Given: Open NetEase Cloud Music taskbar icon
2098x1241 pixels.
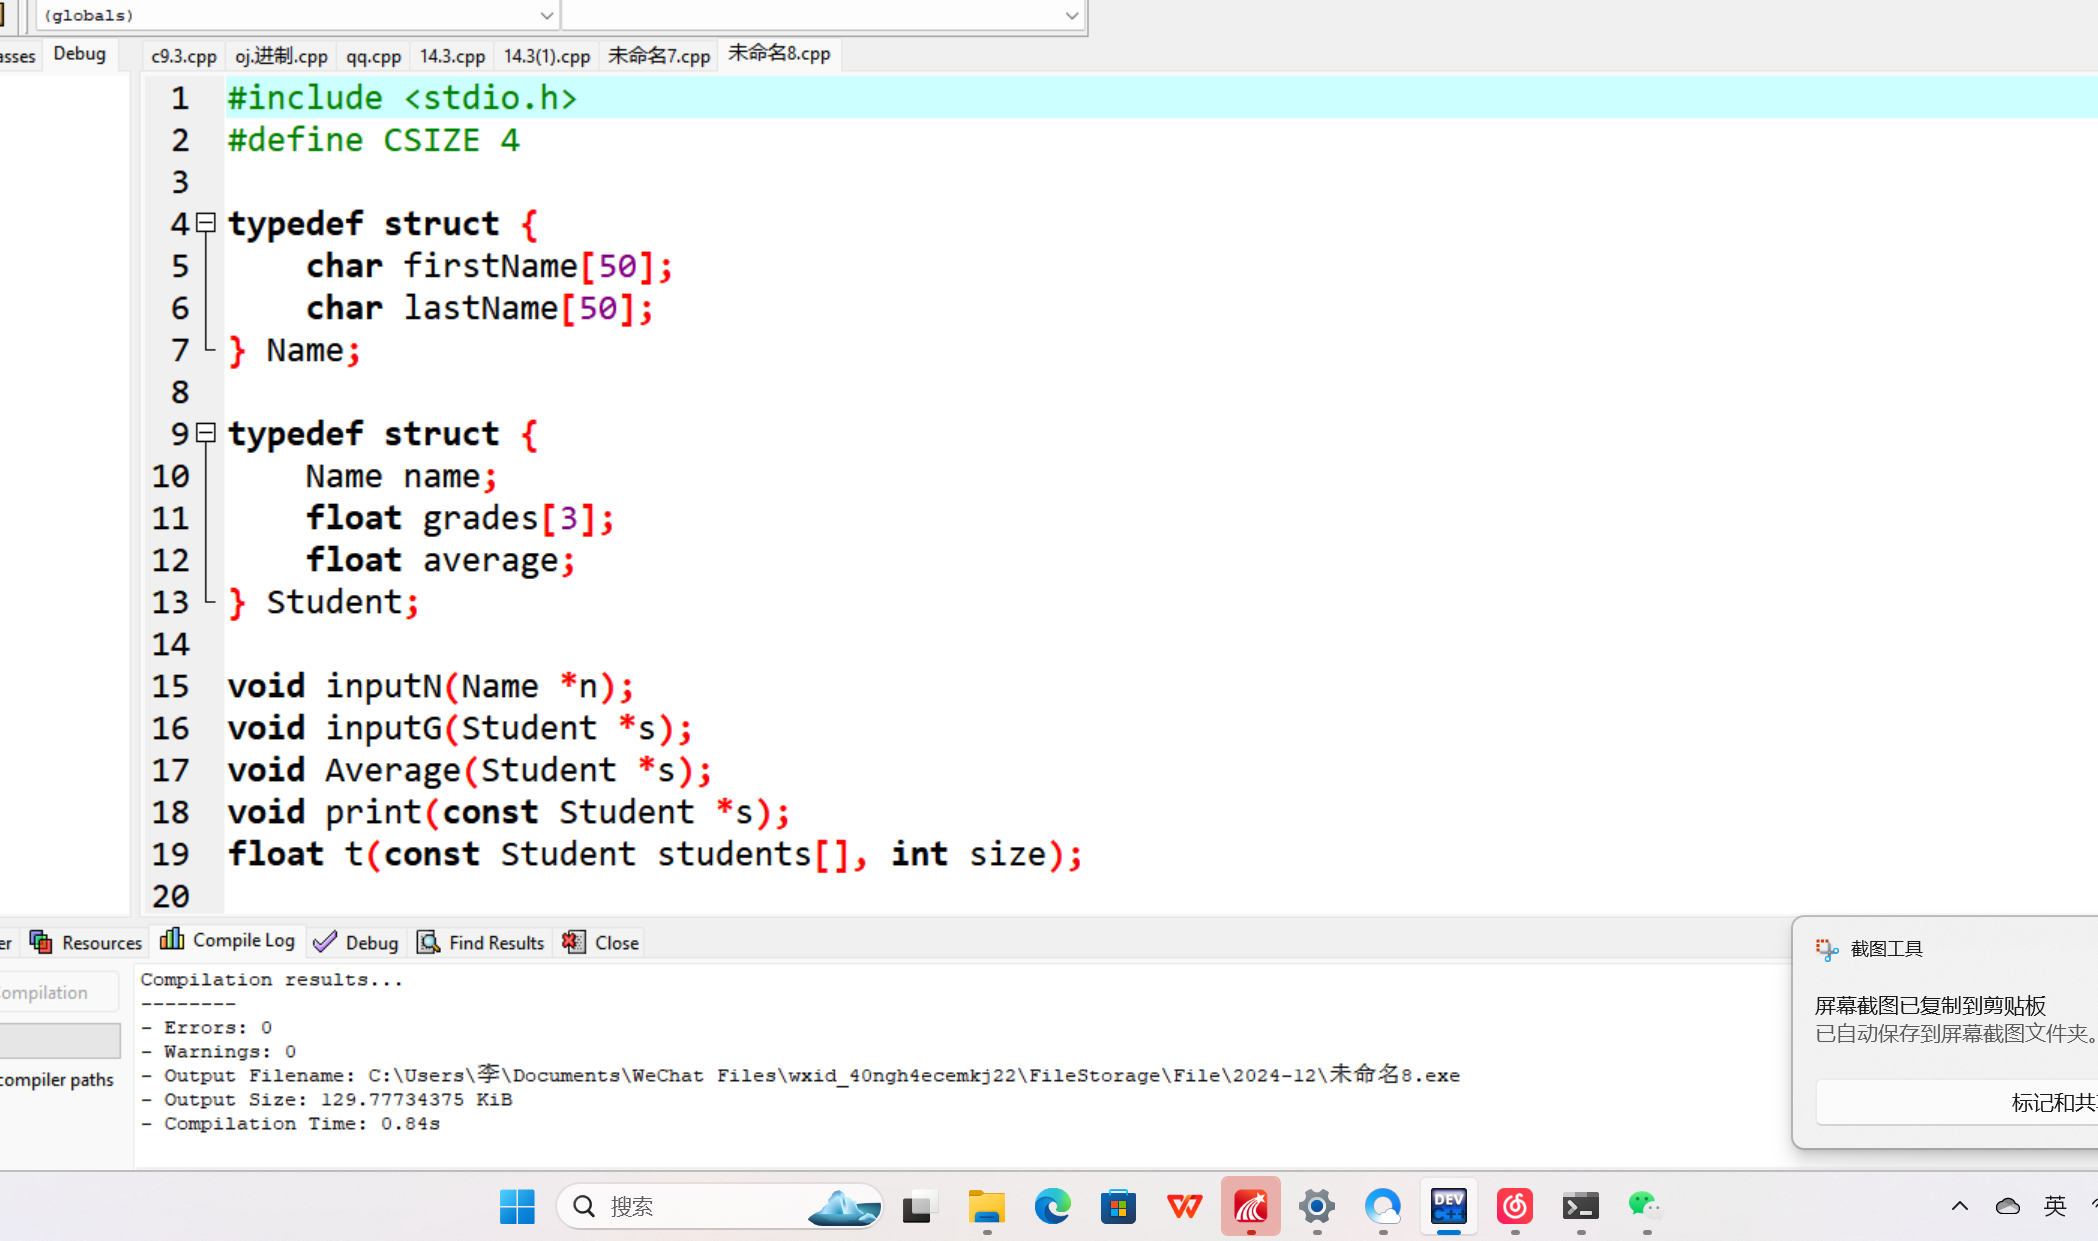Looking at the screenshot, I should [1514, 1207].
